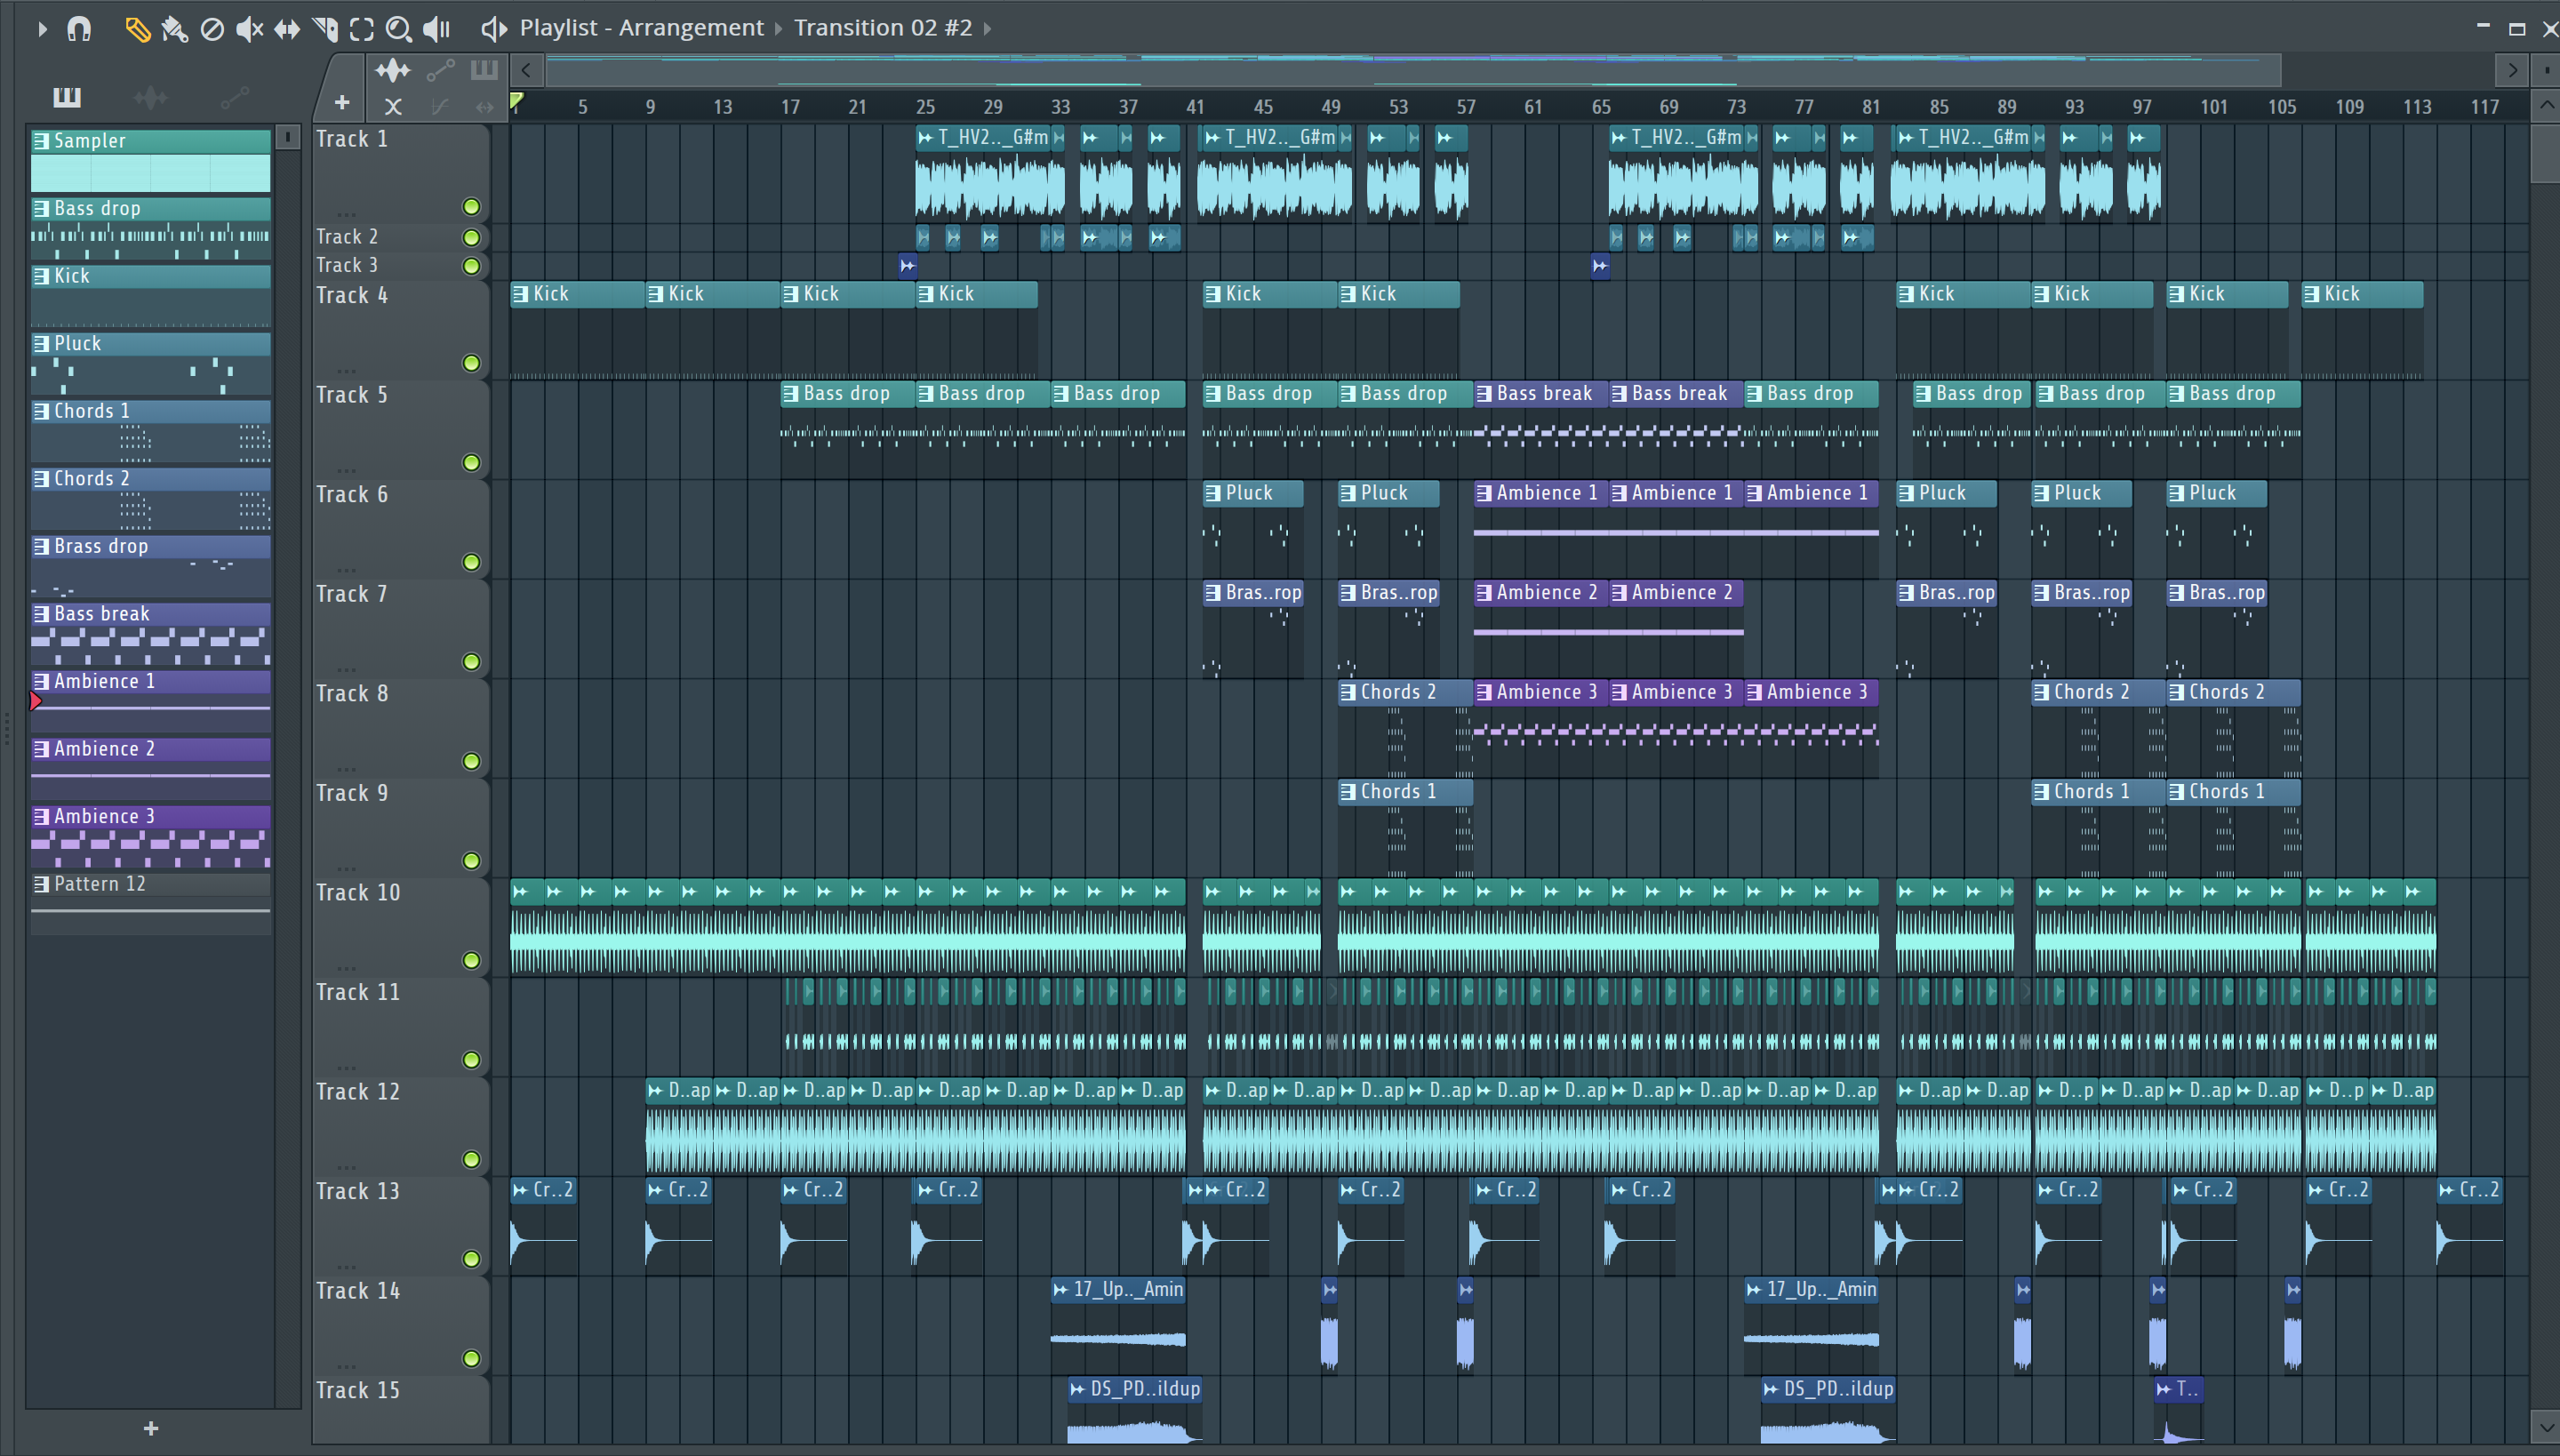This screenshot has width=2560, height=1456.
Task: Click the dimmed curve icon beside the X
Action: click(x=440, y=106)
